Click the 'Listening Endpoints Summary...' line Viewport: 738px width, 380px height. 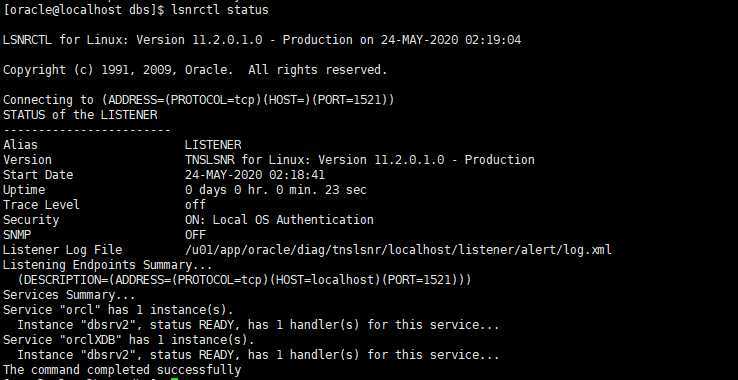point(108,265)
